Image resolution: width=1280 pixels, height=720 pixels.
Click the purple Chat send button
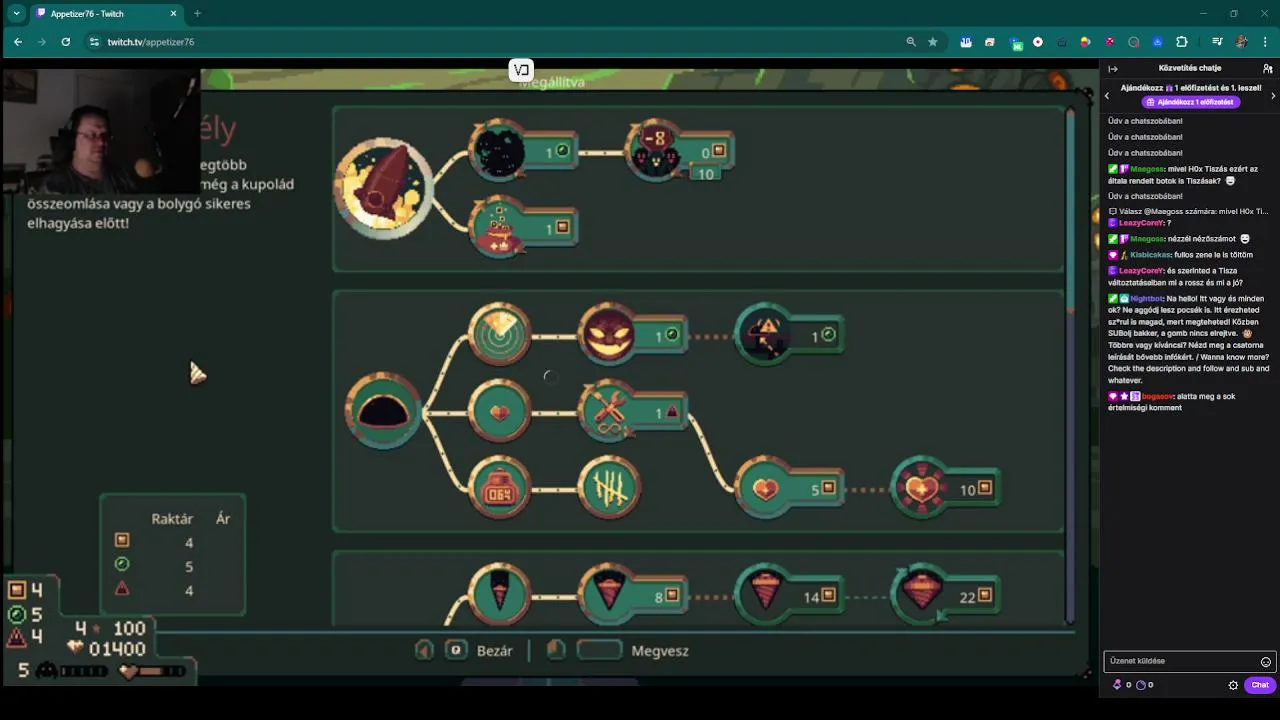(1260, 685)
